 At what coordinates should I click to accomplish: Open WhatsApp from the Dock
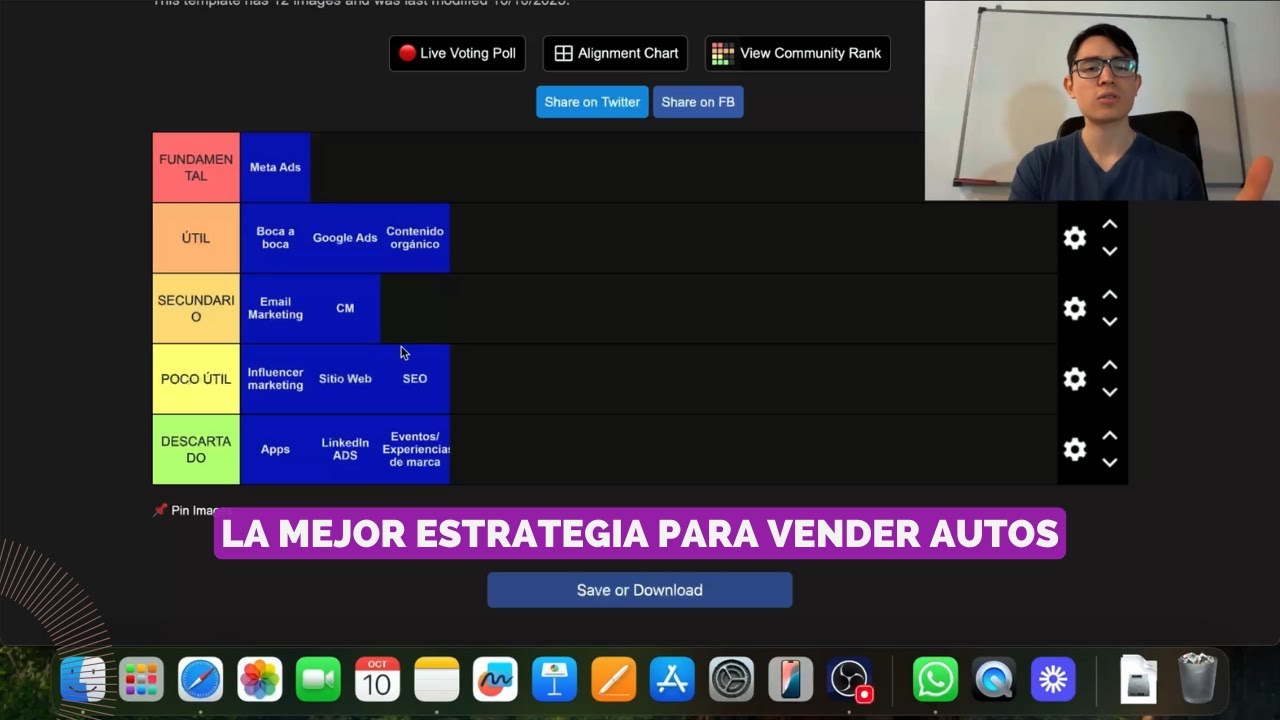point(935,680)
